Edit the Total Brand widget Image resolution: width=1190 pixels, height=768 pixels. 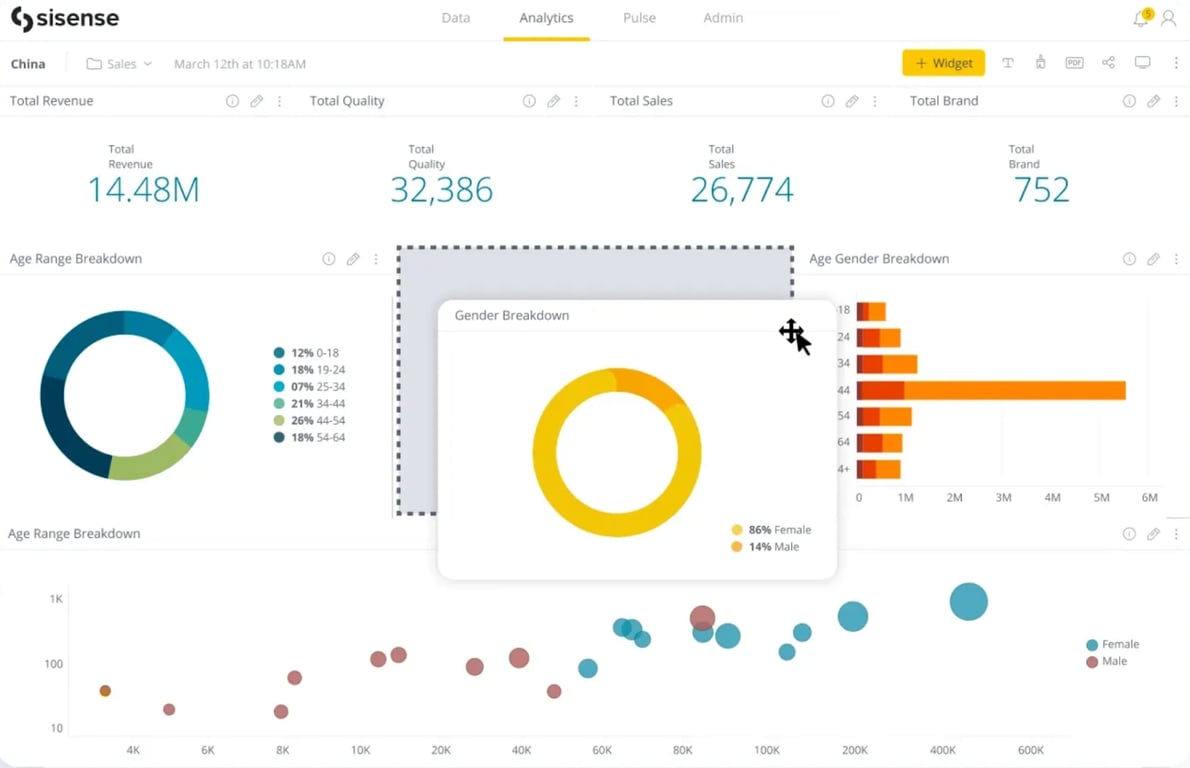[x=1153, y=101]
